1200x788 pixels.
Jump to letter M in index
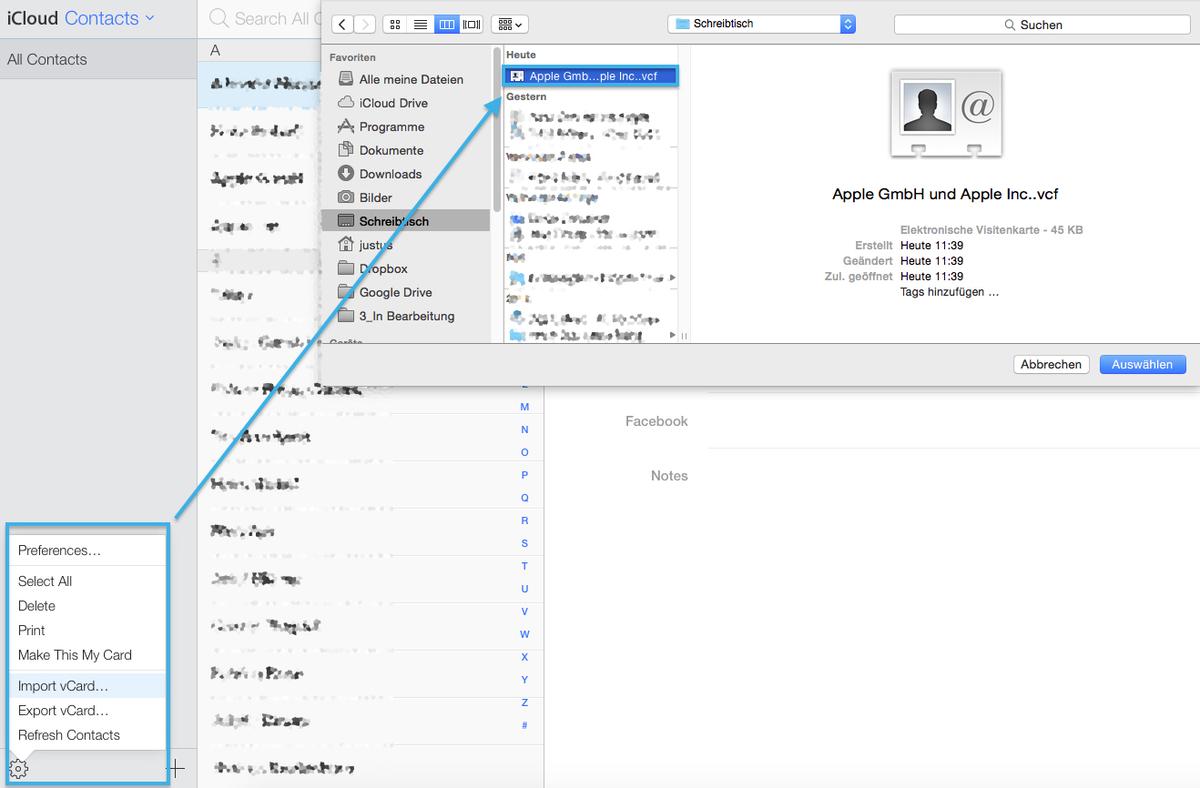(525, 407)
